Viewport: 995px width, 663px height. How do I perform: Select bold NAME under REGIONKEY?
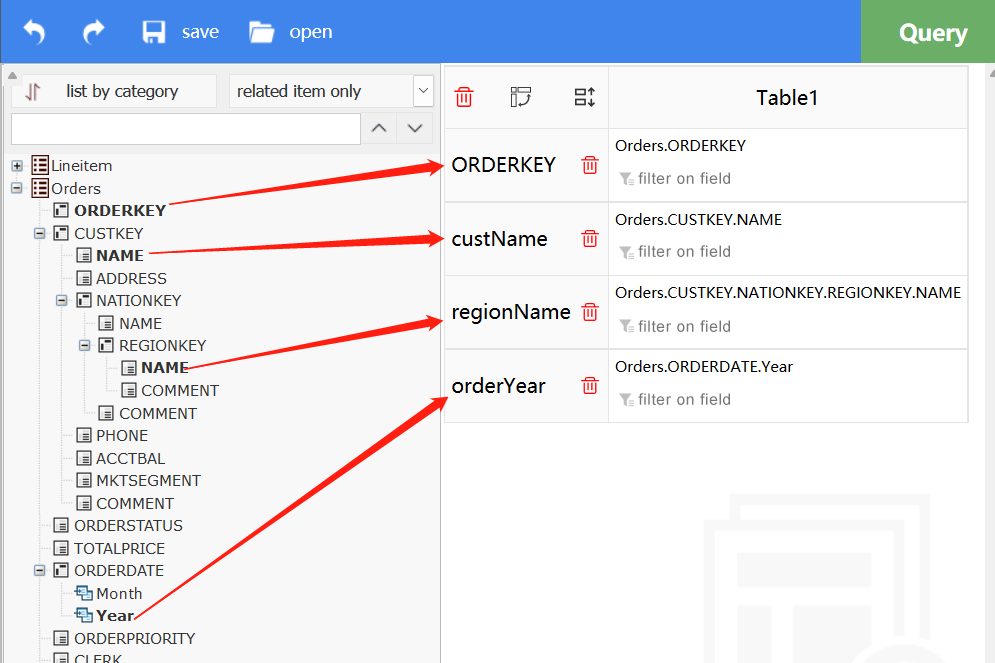click(164, 368)
